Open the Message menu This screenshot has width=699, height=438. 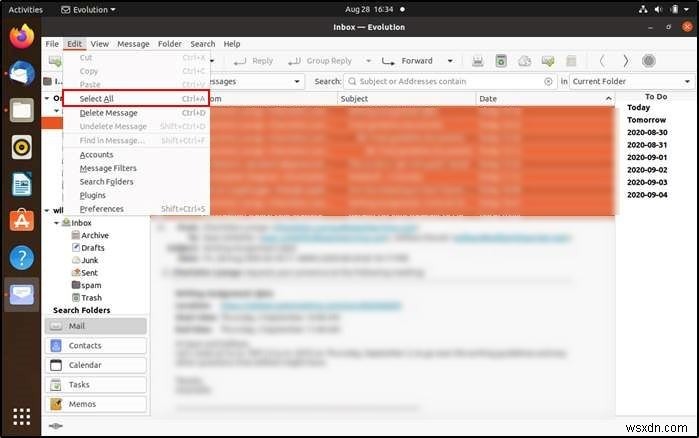pos(133,44)
